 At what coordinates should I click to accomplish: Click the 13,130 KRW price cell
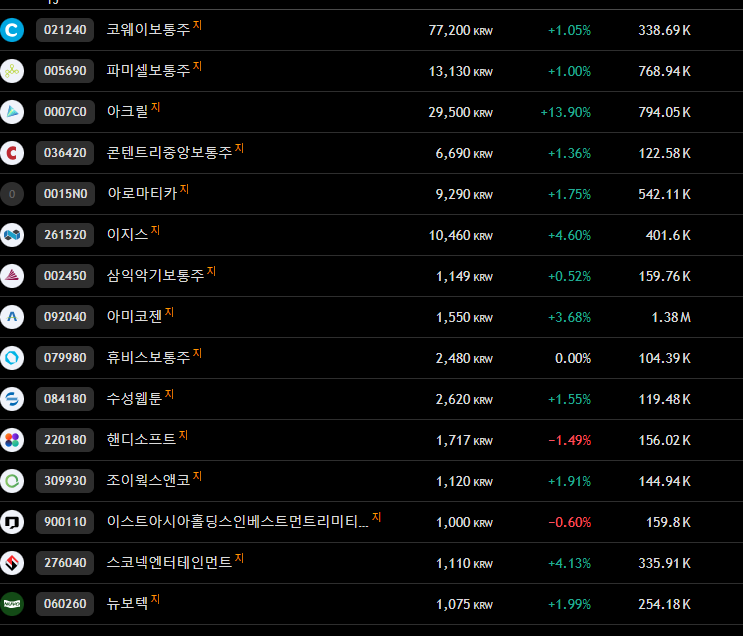point(461,72)
